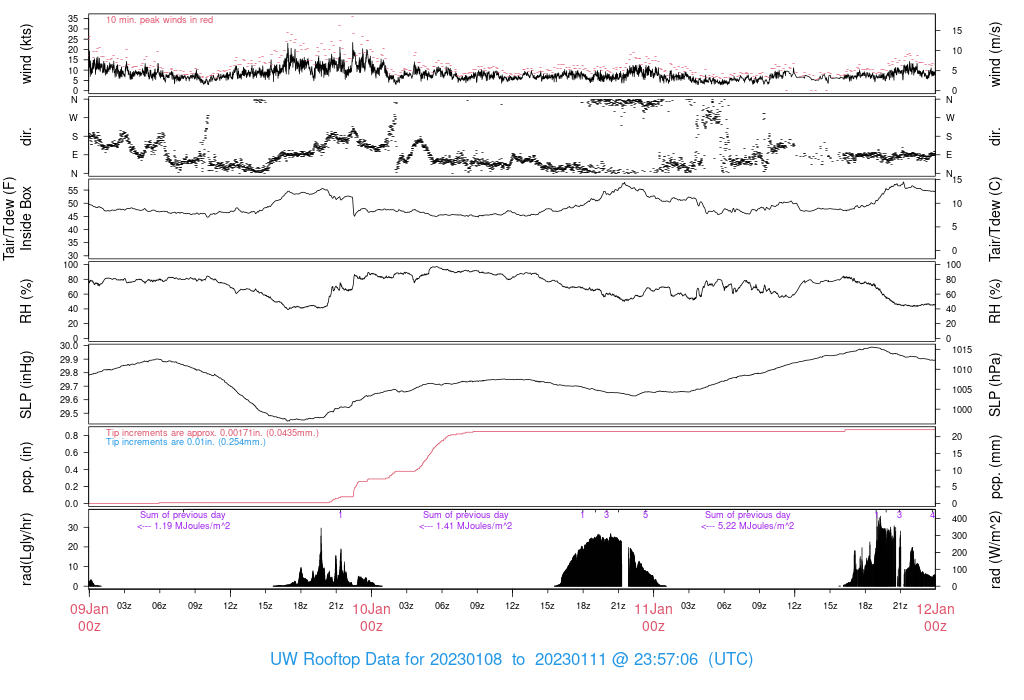Viewport: 1024px width, 700px height.
Task: Click the '09Jan 00z' date marker
Action: point(89,618)
